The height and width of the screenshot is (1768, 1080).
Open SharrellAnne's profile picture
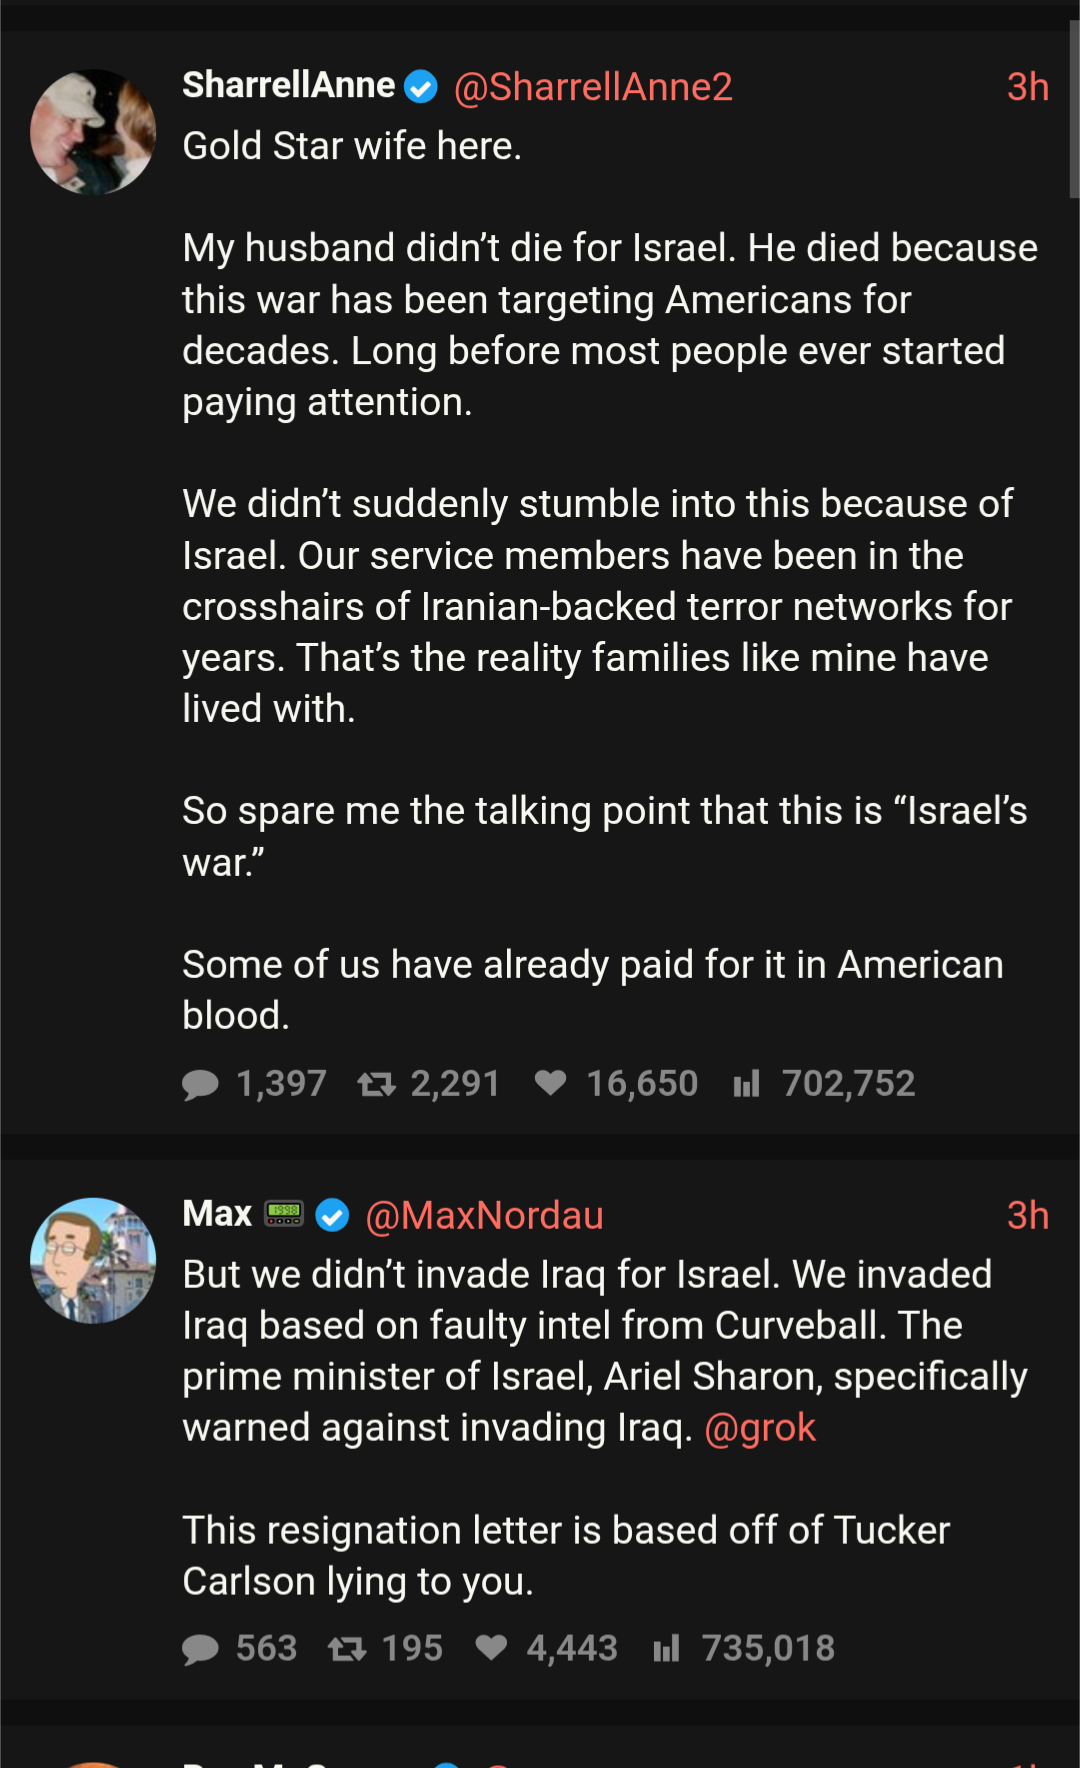[x=93, y=131]
